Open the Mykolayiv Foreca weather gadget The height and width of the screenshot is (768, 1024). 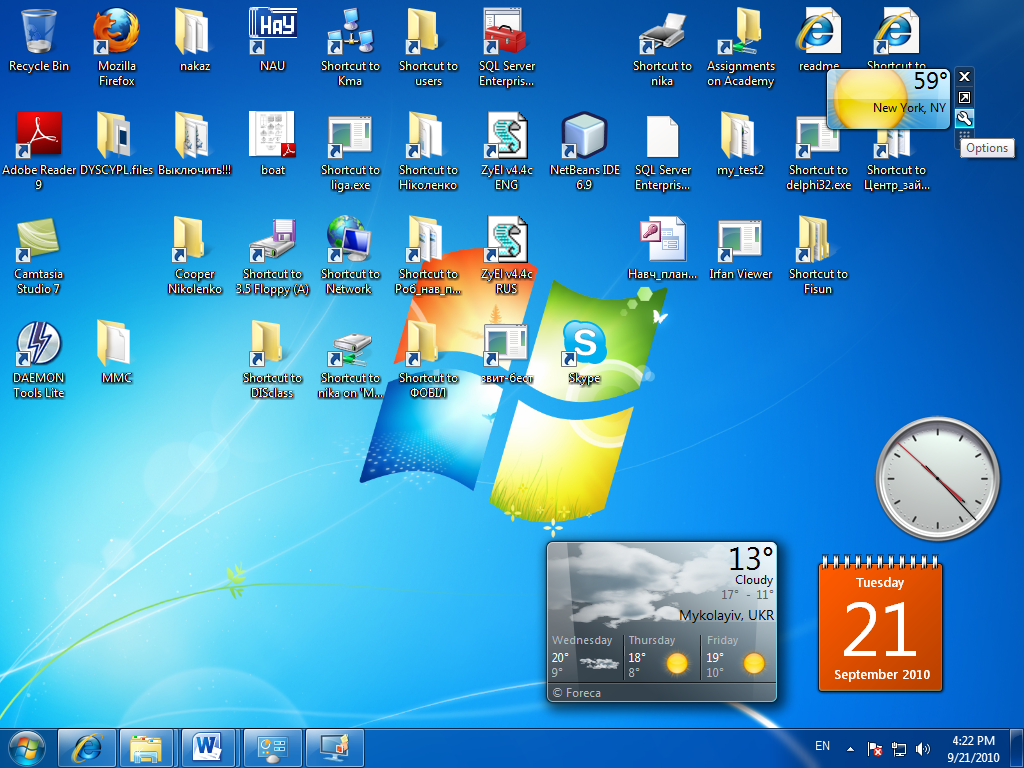click(662, 622)
